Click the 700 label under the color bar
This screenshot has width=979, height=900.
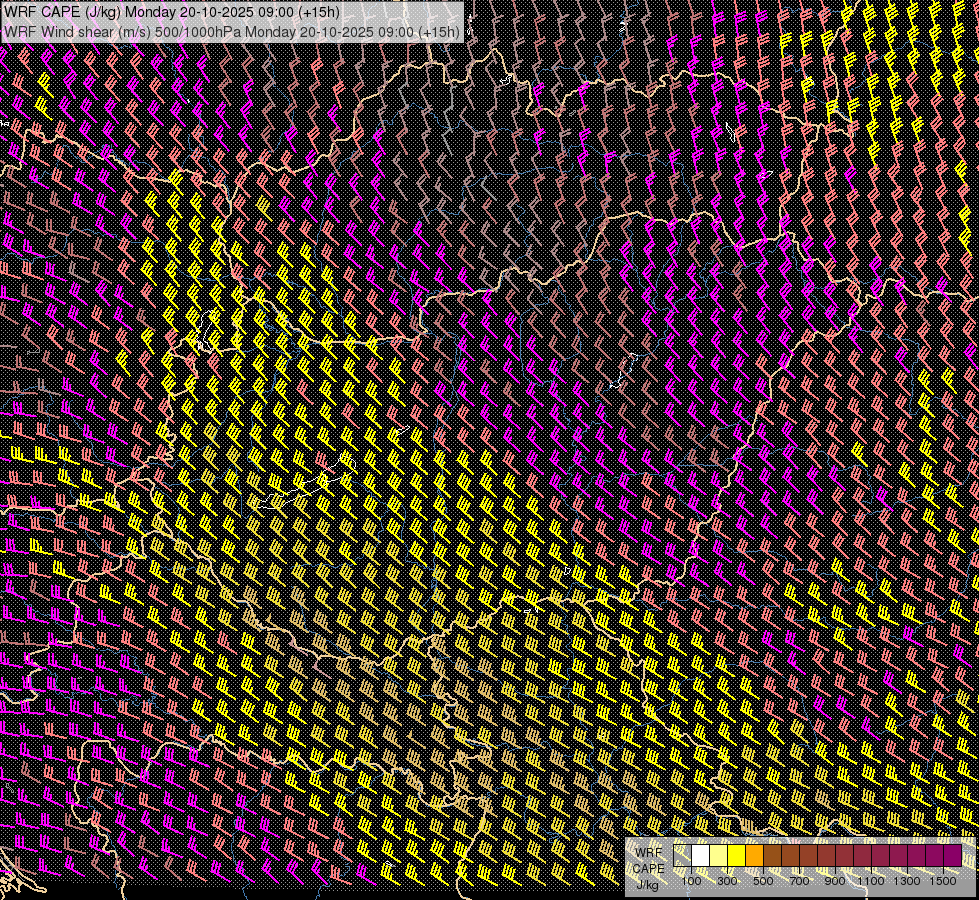click(799, 881)
